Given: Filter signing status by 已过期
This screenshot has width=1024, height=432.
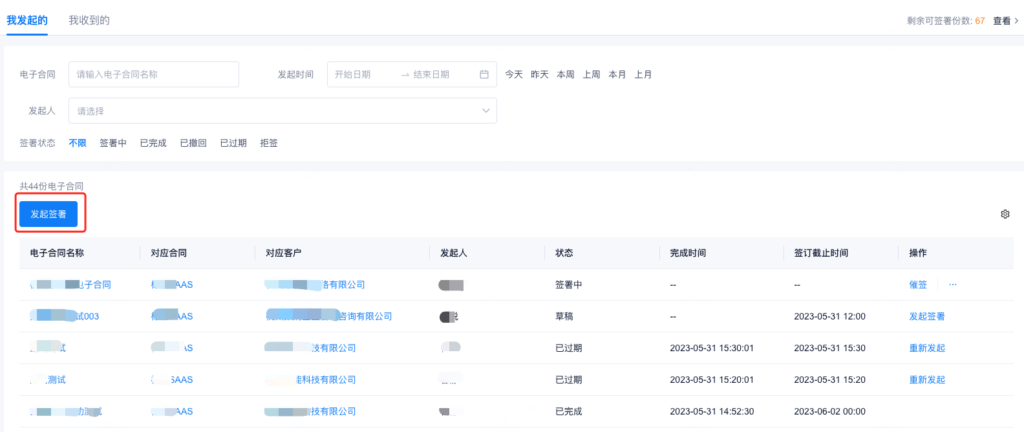Looking at the screenshot, I should (233, 143).
